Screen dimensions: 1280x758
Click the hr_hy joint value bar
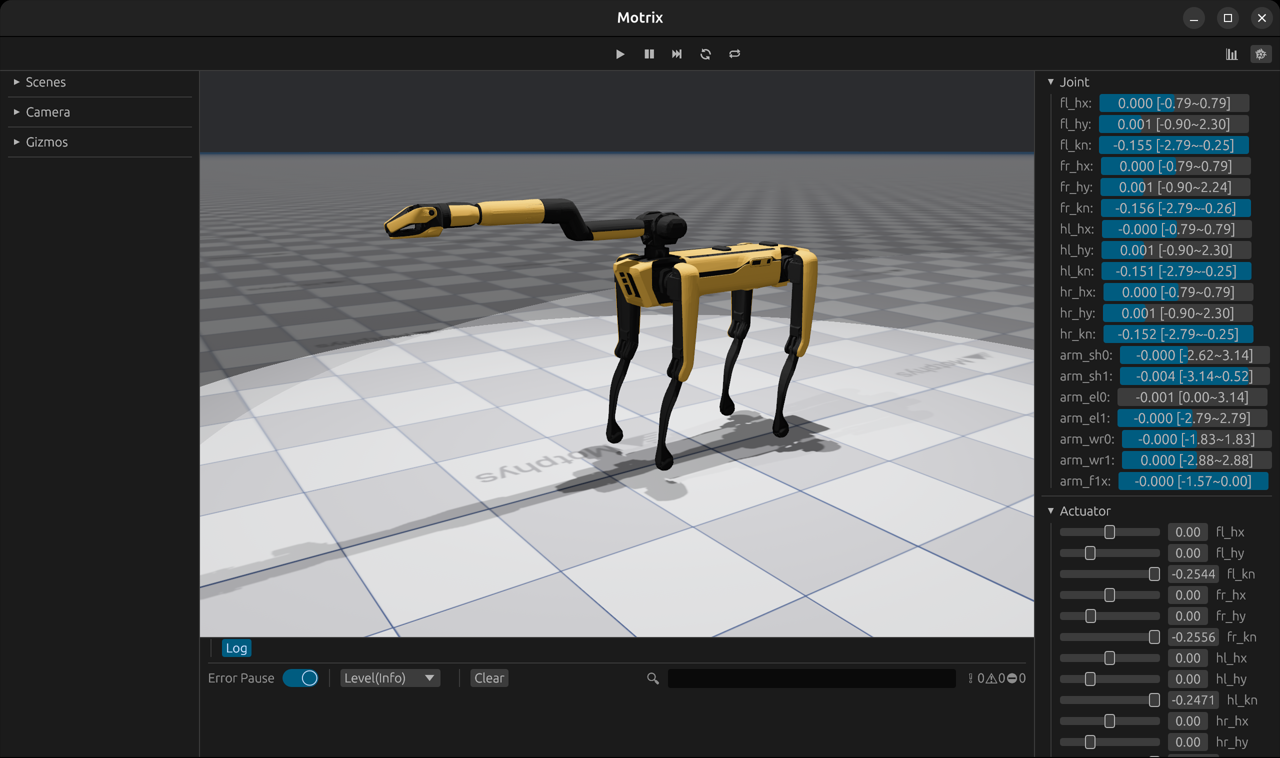click(x=1177, y=313)
